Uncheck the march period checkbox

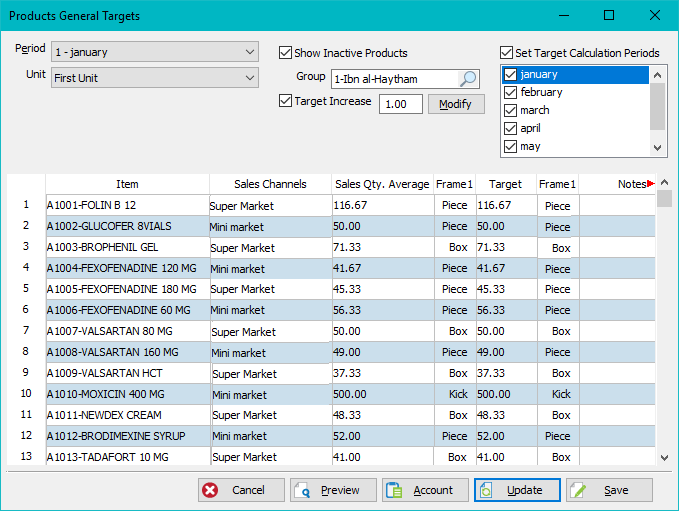tap(511, 110)
